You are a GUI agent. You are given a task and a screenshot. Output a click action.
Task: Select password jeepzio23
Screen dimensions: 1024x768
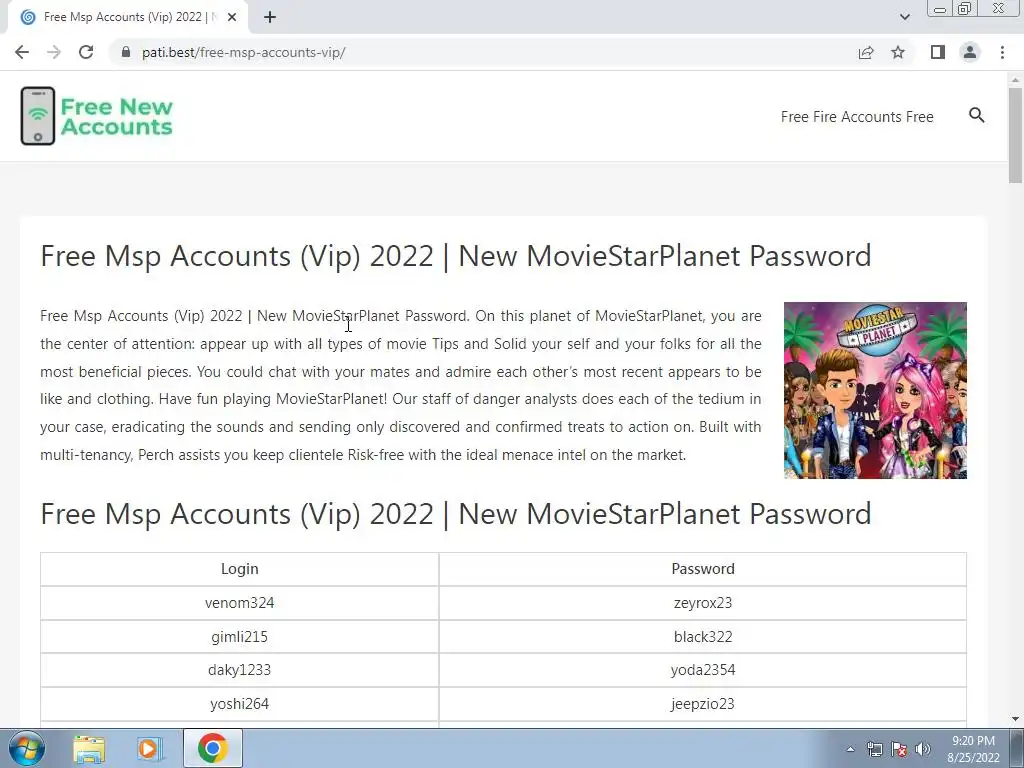pos(703,704)
